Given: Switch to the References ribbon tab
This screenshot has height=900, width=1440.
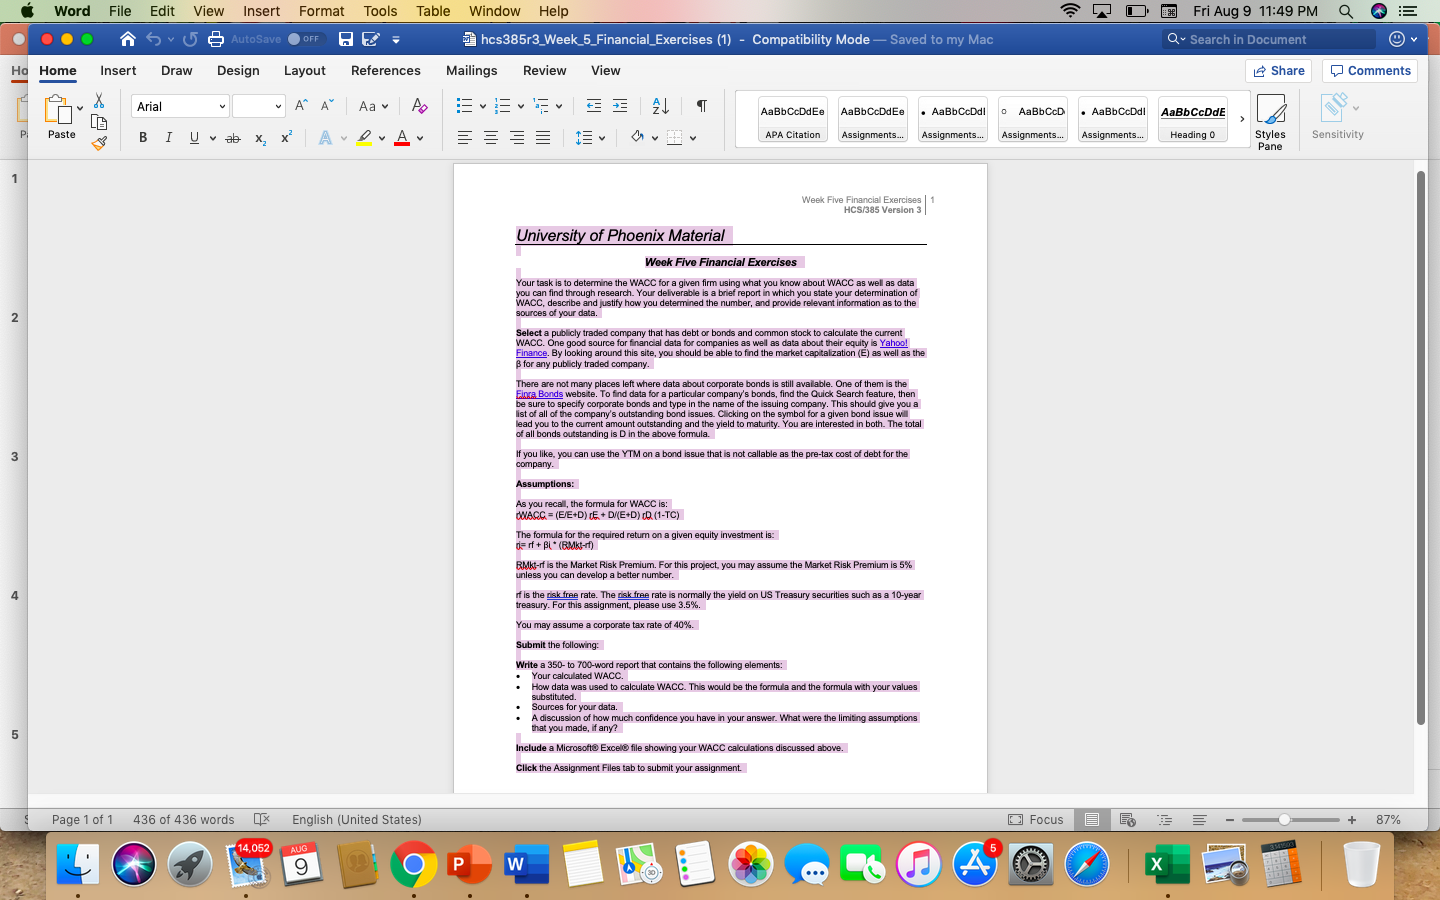Looking at the screenshot, I should [x=386, y=70].
